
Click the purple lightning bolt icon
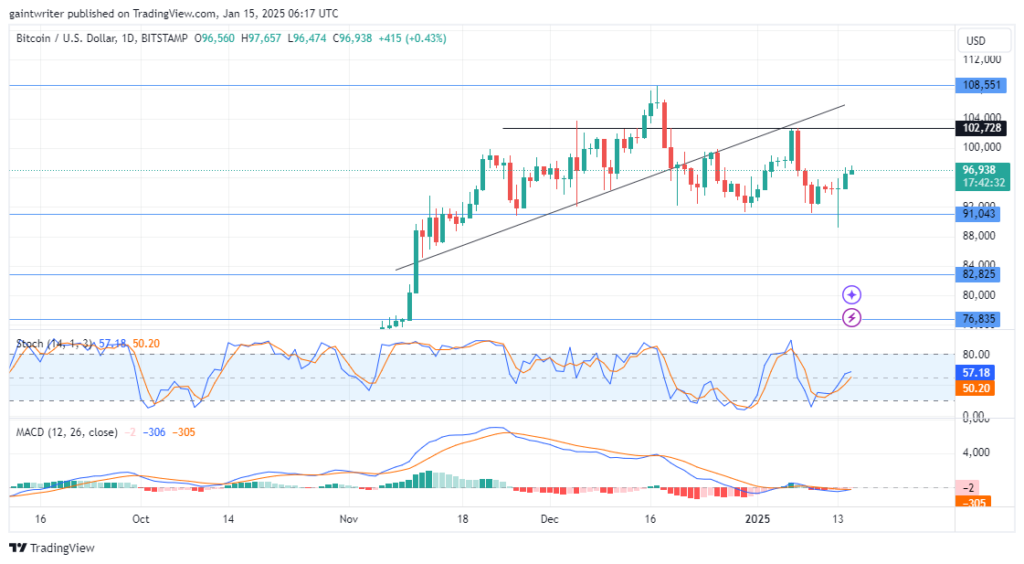(x=851, y=318)
